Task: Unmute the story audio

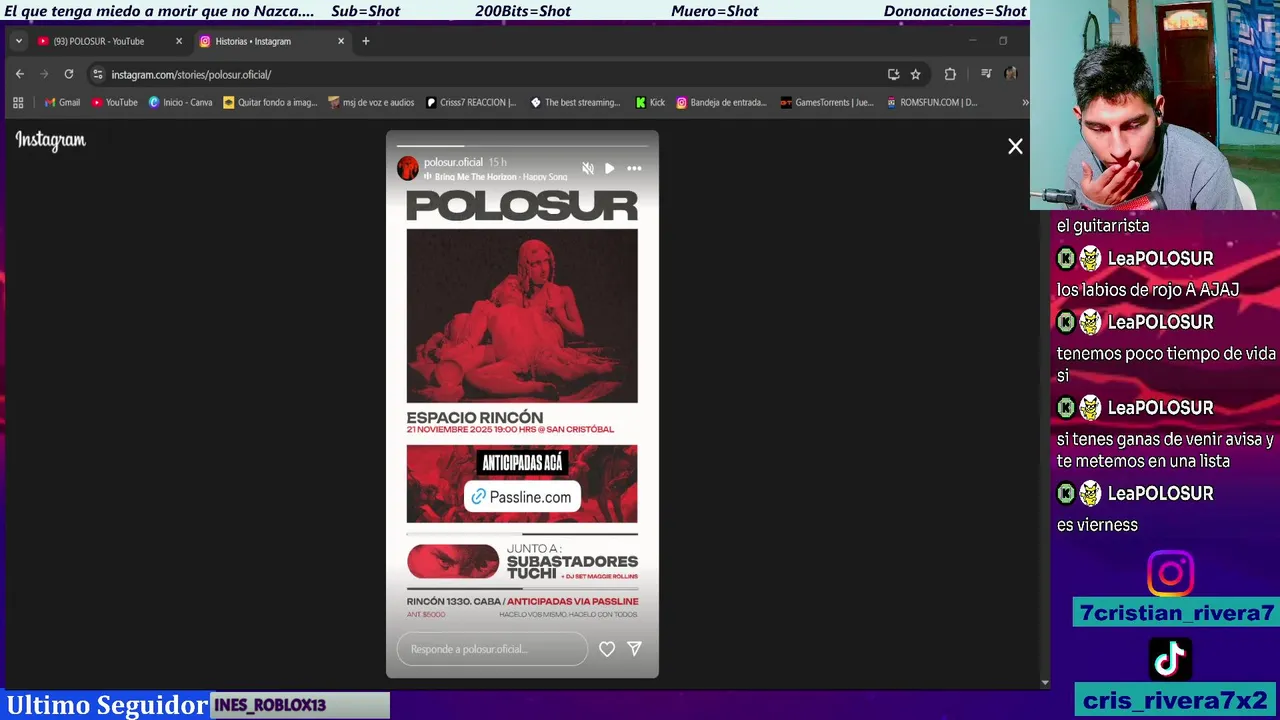Action: 588,168
